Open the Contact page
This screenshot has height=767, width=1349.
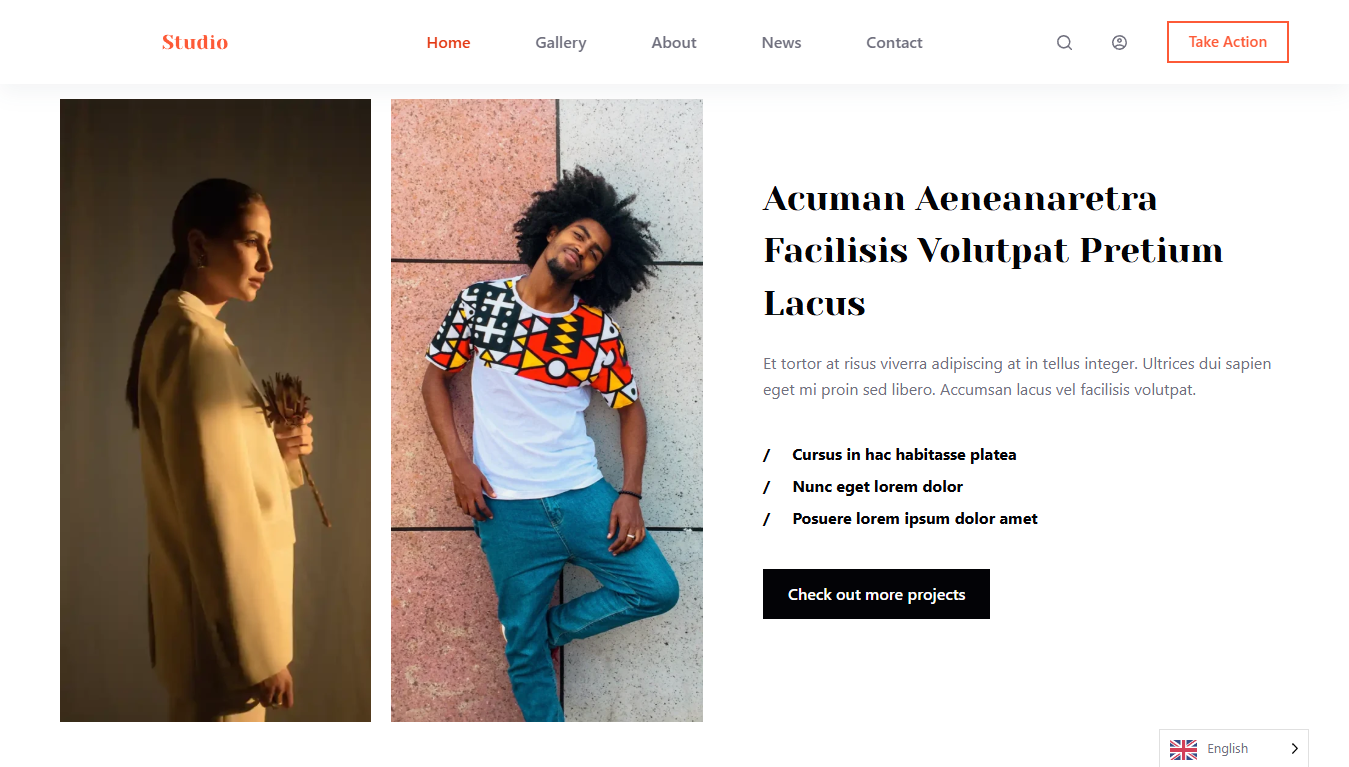pyautogui.click(x=894, y=43)
